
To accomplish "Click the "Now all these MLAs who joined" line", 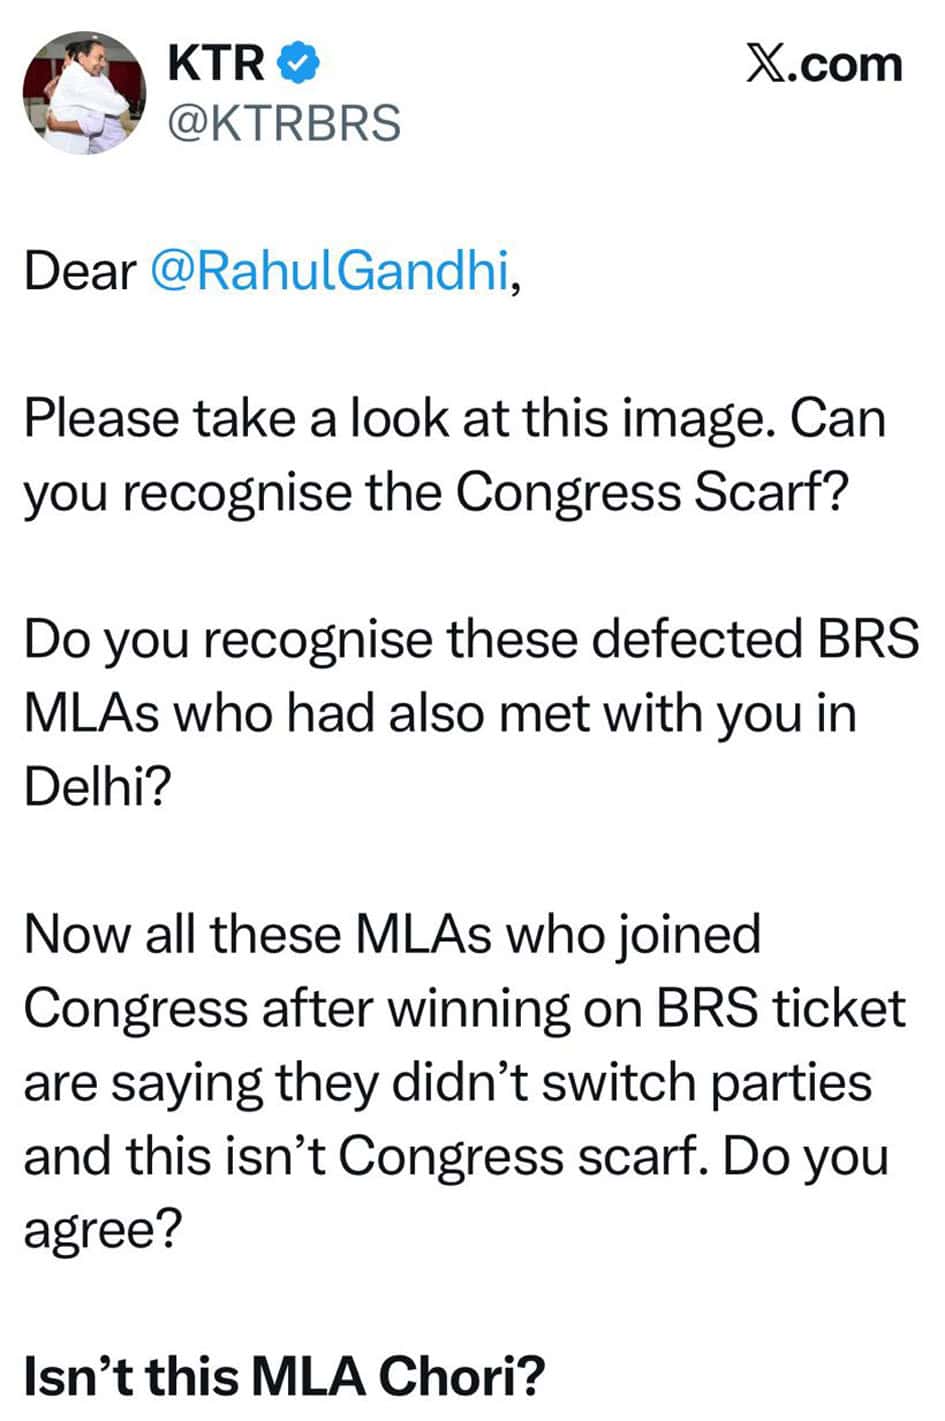I will 392,935.
